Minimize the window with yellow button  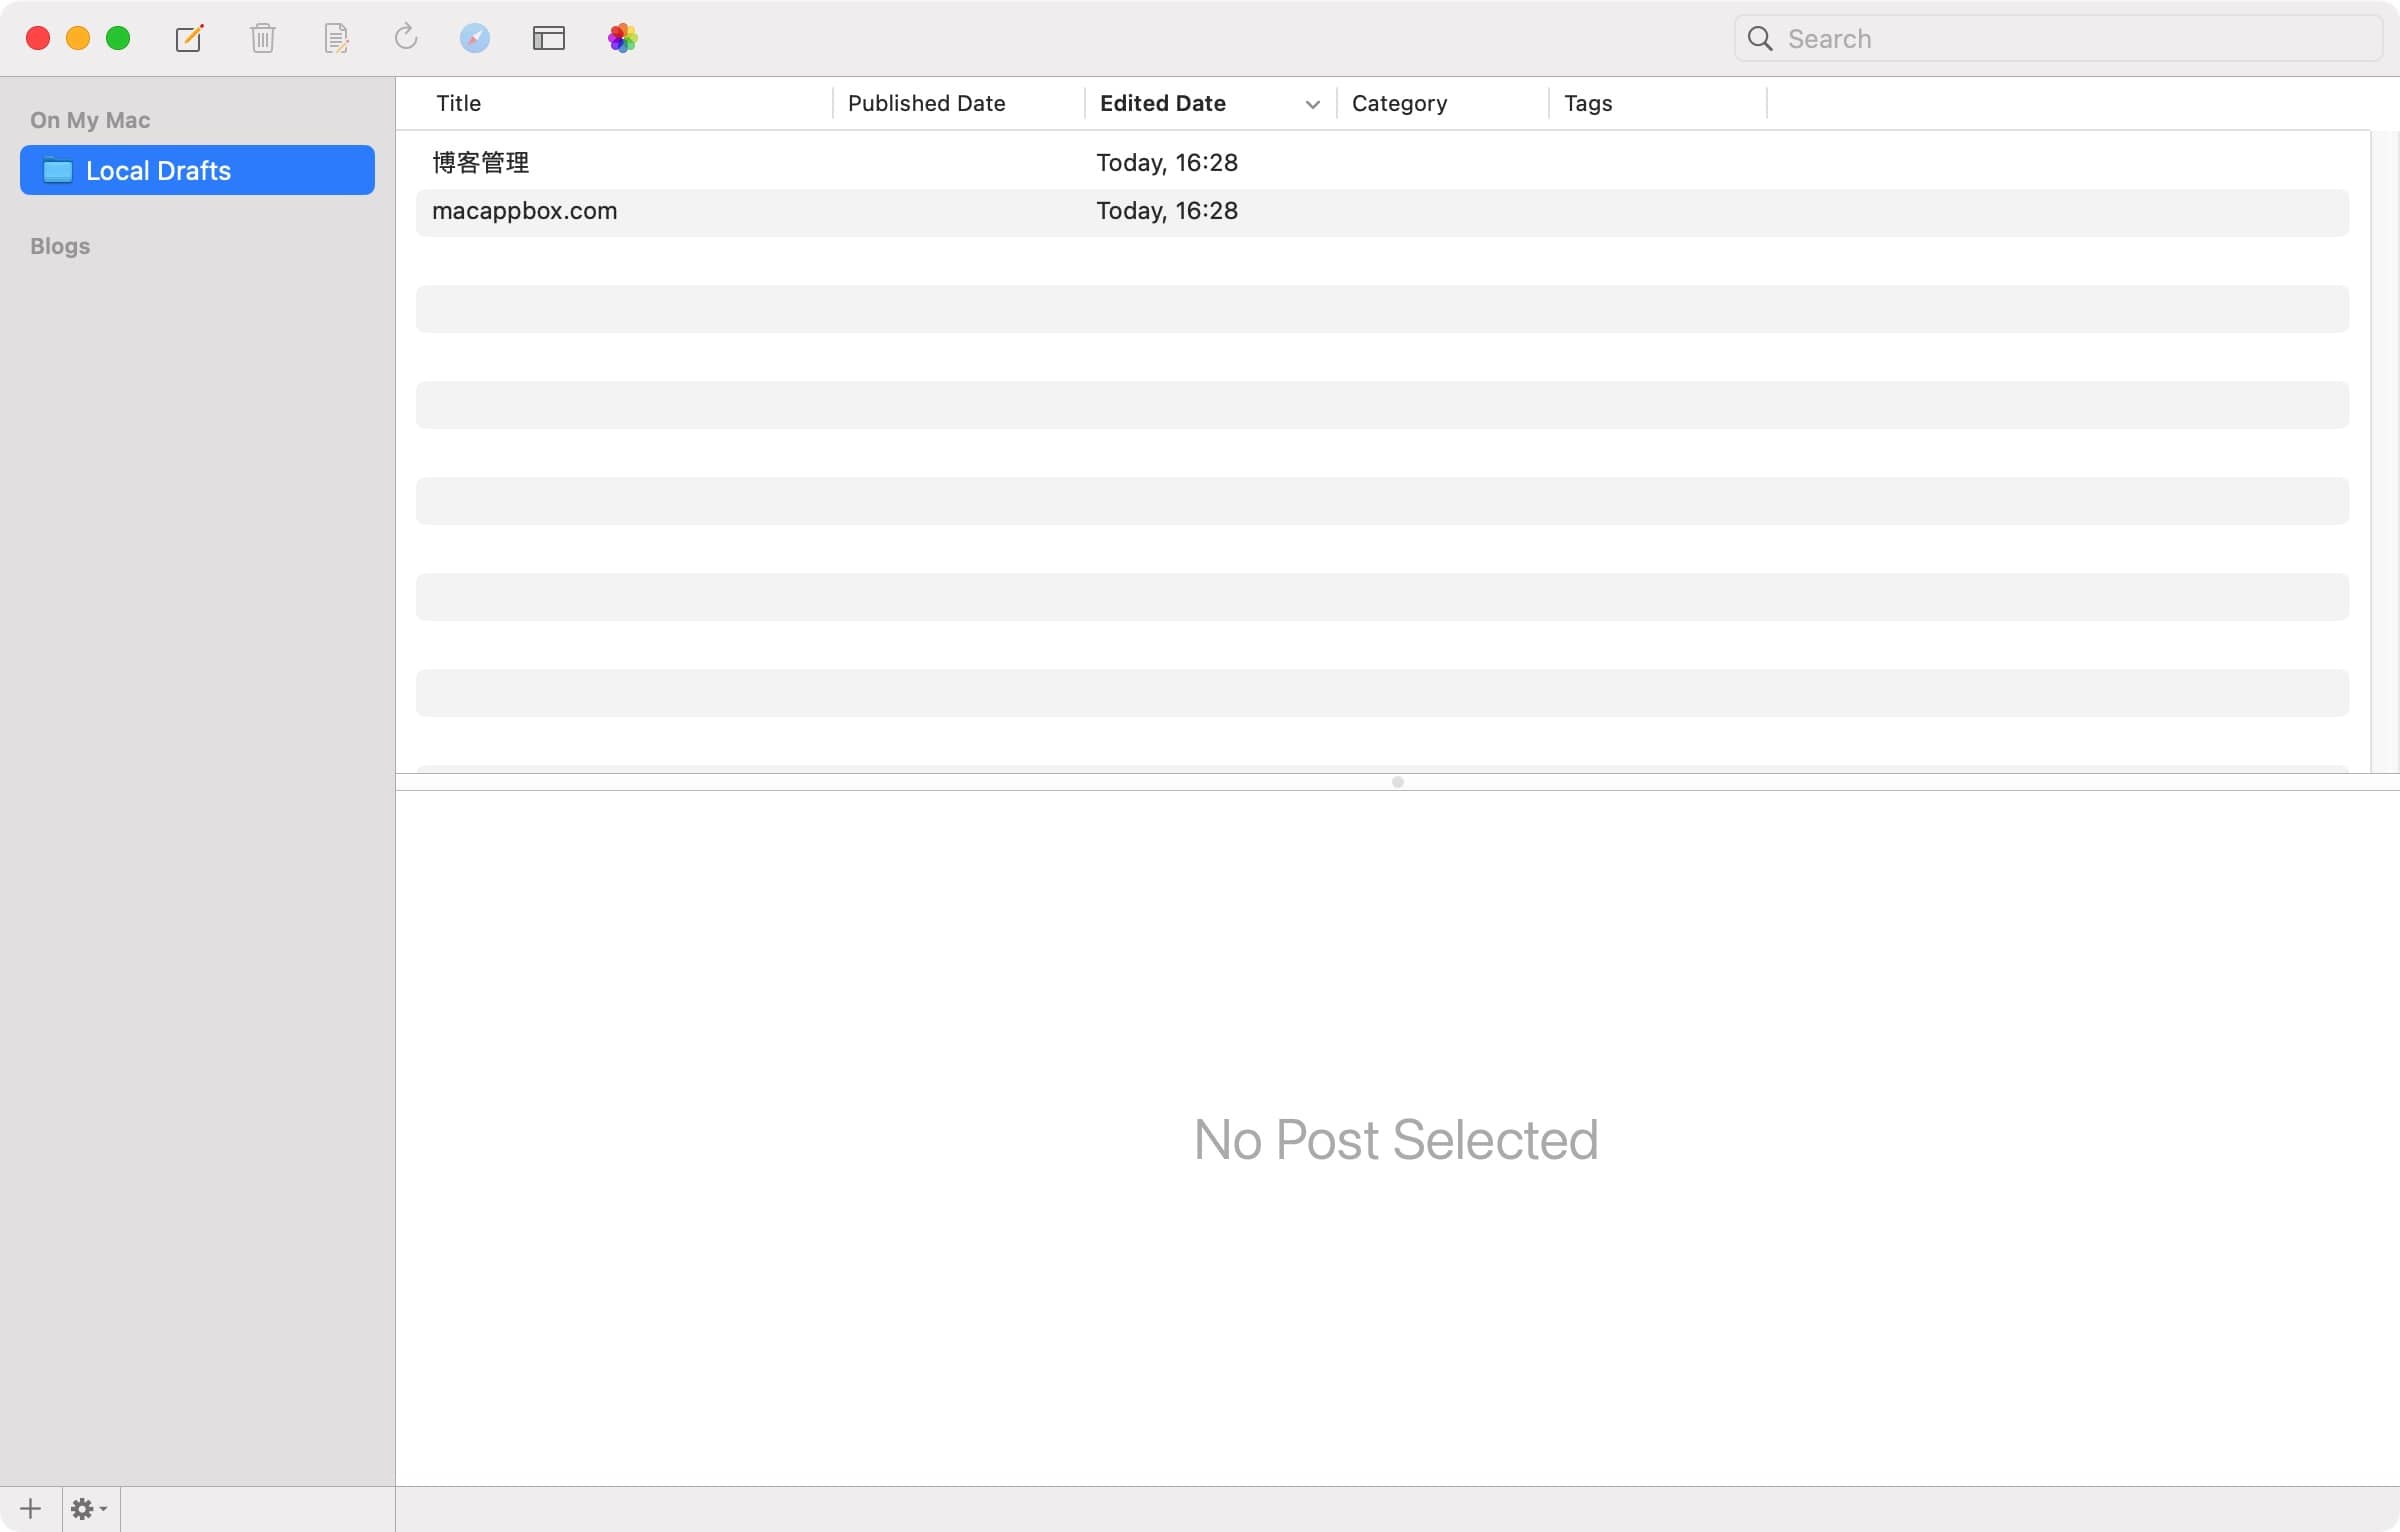(x=78, y=38)
